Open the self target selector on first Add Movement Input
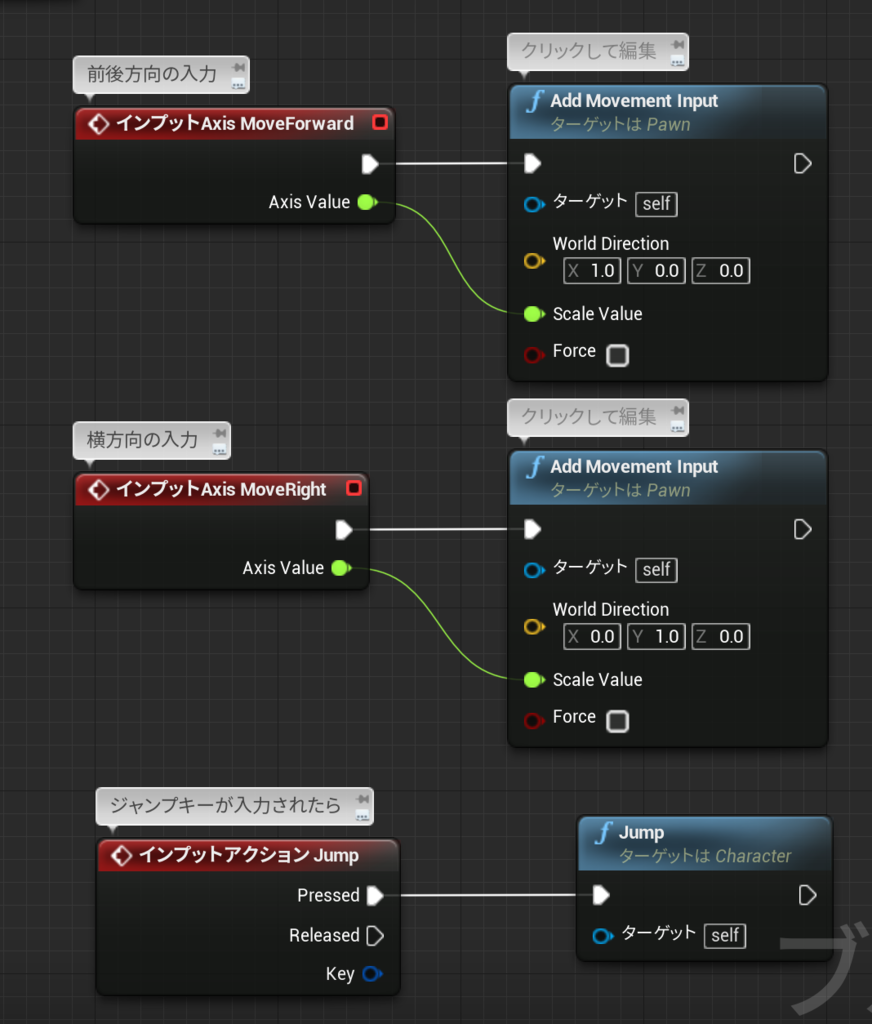The image size is (872, 1024). pyautogui.click(x=656, y=204)
